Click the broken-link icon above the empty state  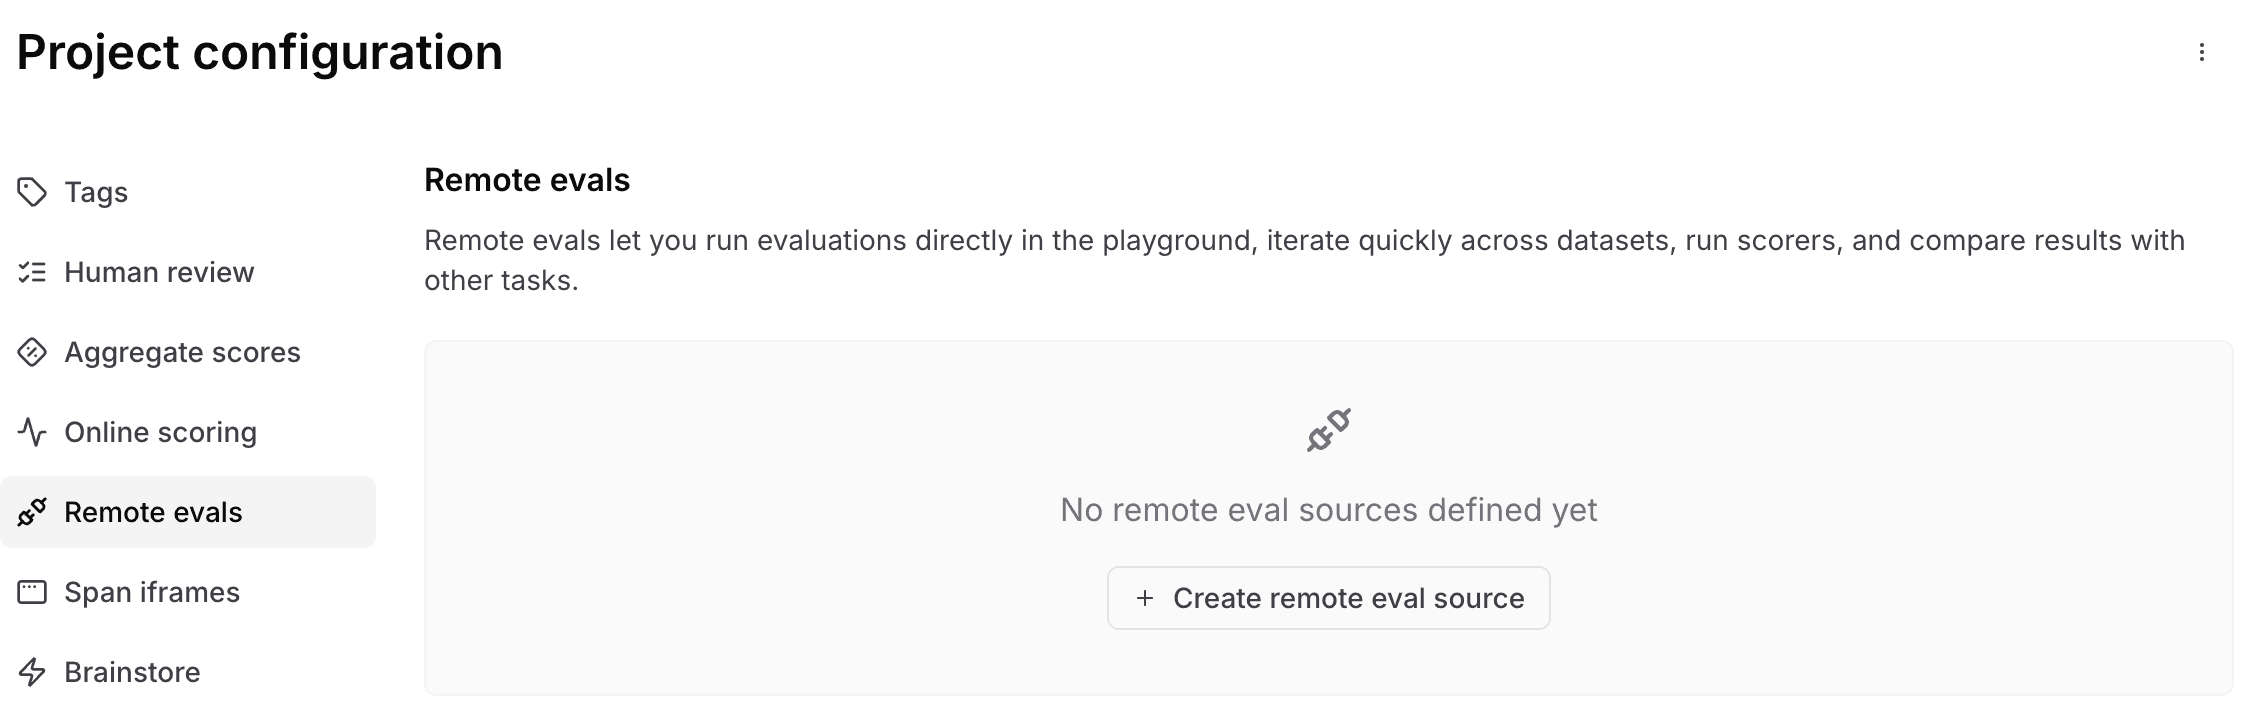tap(1328, 431)
